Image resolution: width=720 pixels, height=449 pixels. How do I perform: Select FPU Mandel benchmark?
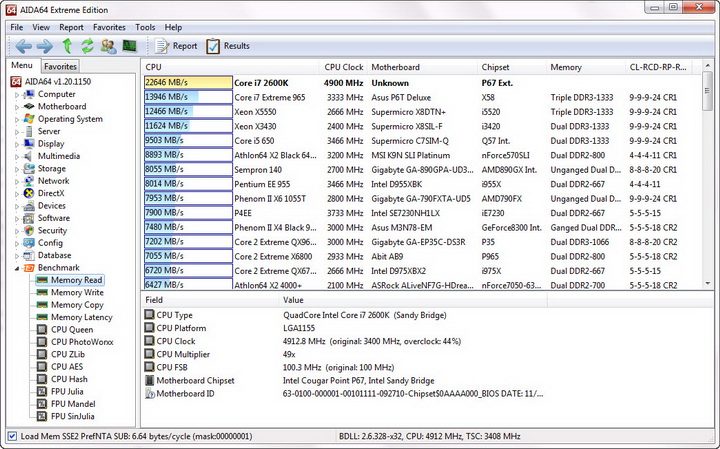[73, 404]
